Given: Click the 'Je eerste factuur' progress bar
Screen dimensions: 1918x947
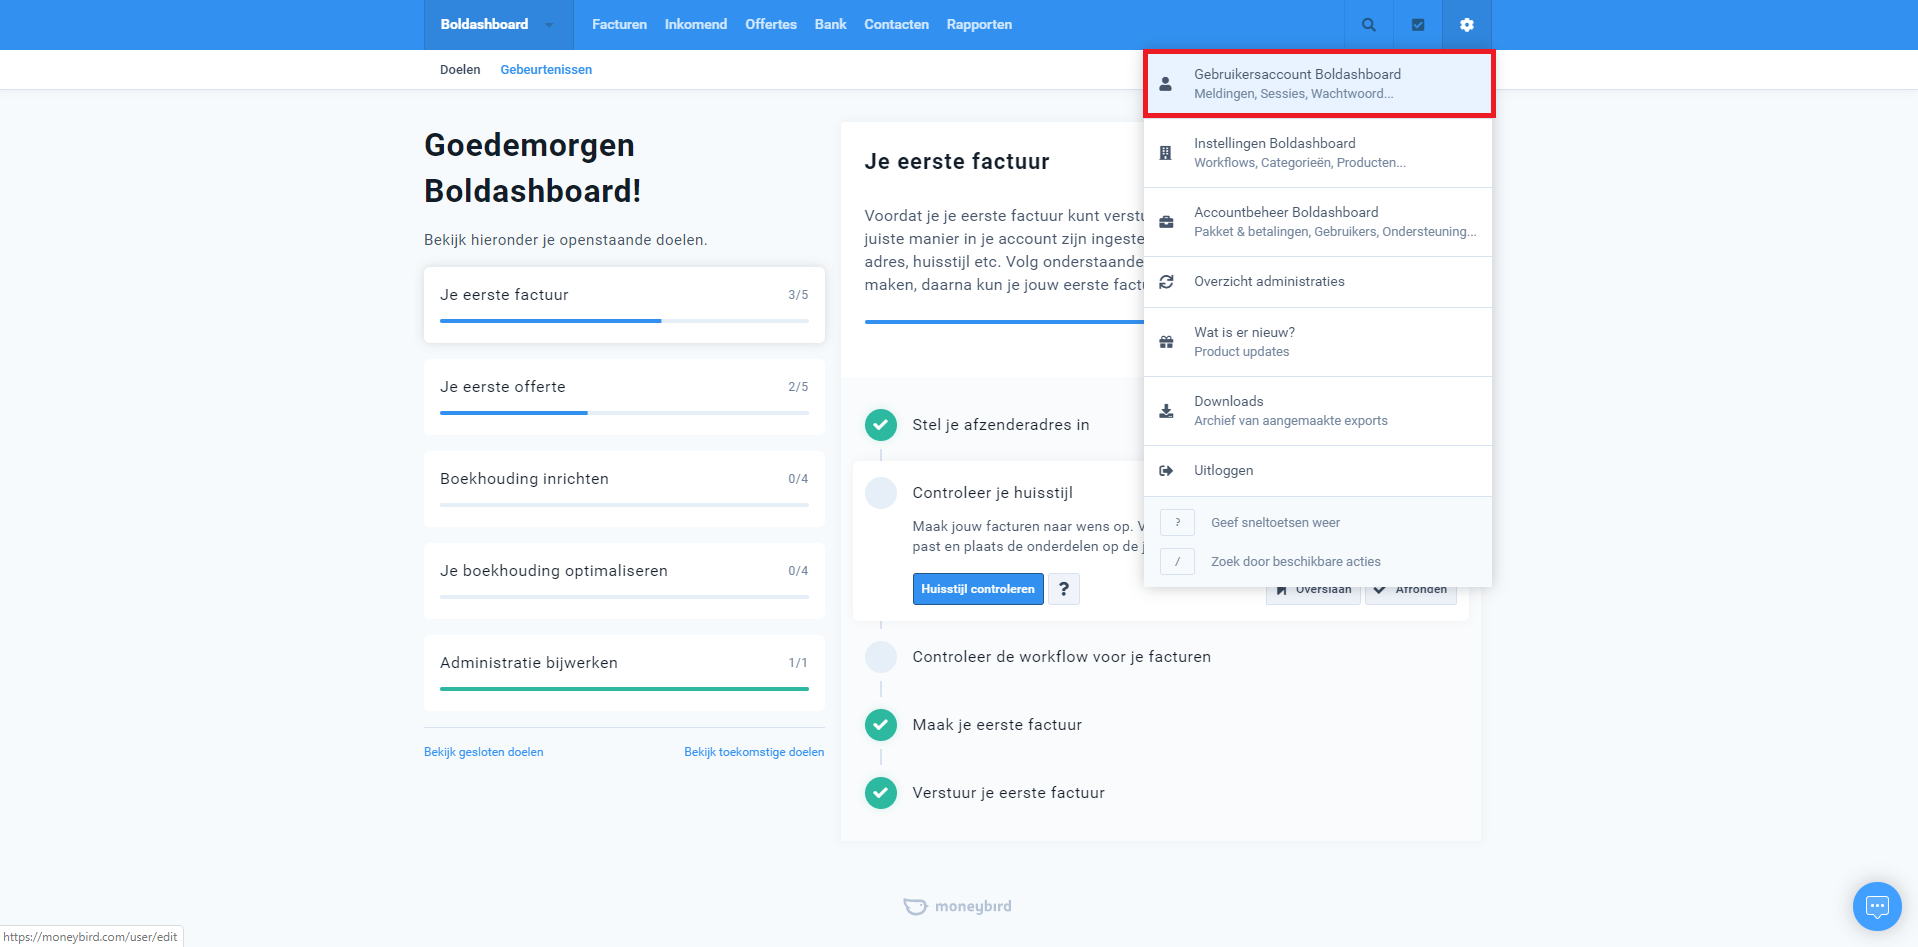Looking at the screenshot, I should coord(624,321).
